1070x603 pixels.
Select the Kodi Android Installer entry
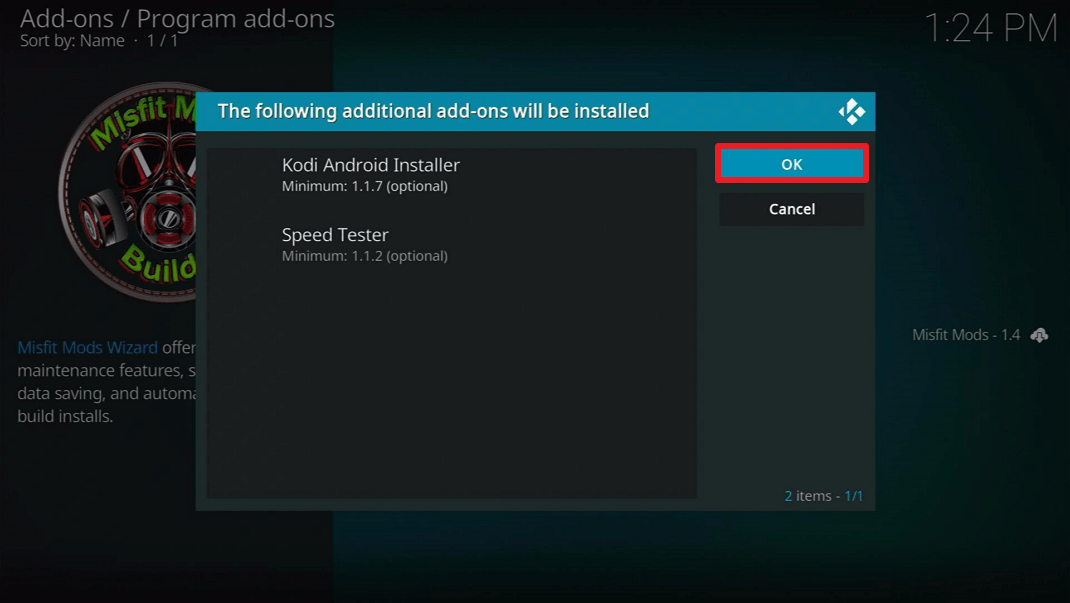click(x=452, y=175)
